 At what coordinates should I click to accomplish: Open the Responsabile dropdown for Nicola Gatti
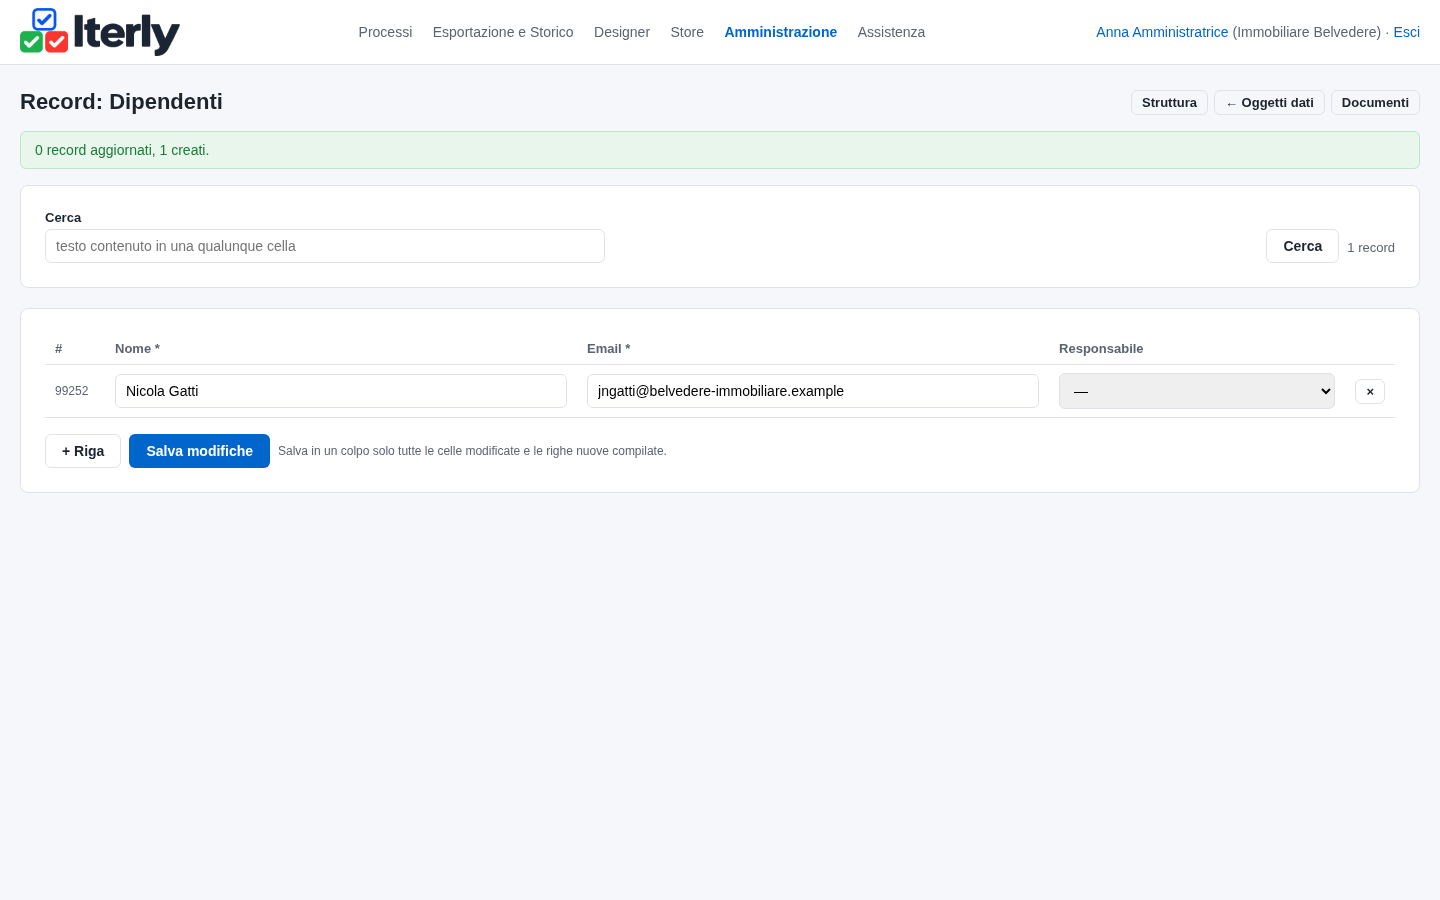pyautogui.click(x=1197, y=391)
